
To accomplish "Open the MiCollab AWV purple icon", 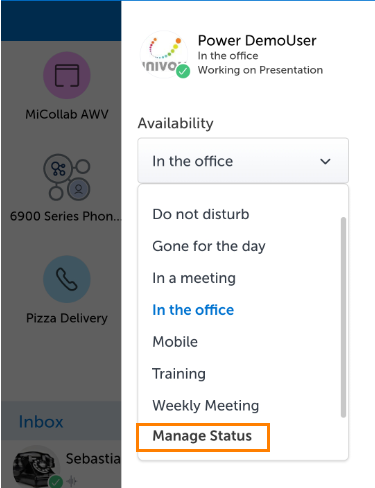I will point(67,75).
